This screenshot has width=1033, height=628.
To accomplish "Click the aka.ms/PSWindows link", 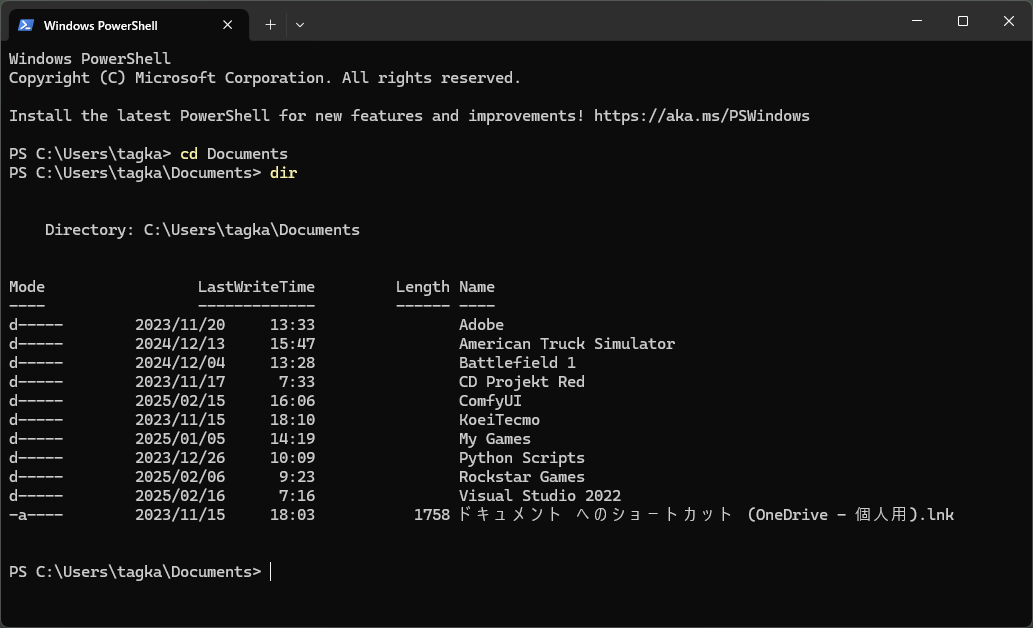I will pyautogui.click(x=701, y=116).
